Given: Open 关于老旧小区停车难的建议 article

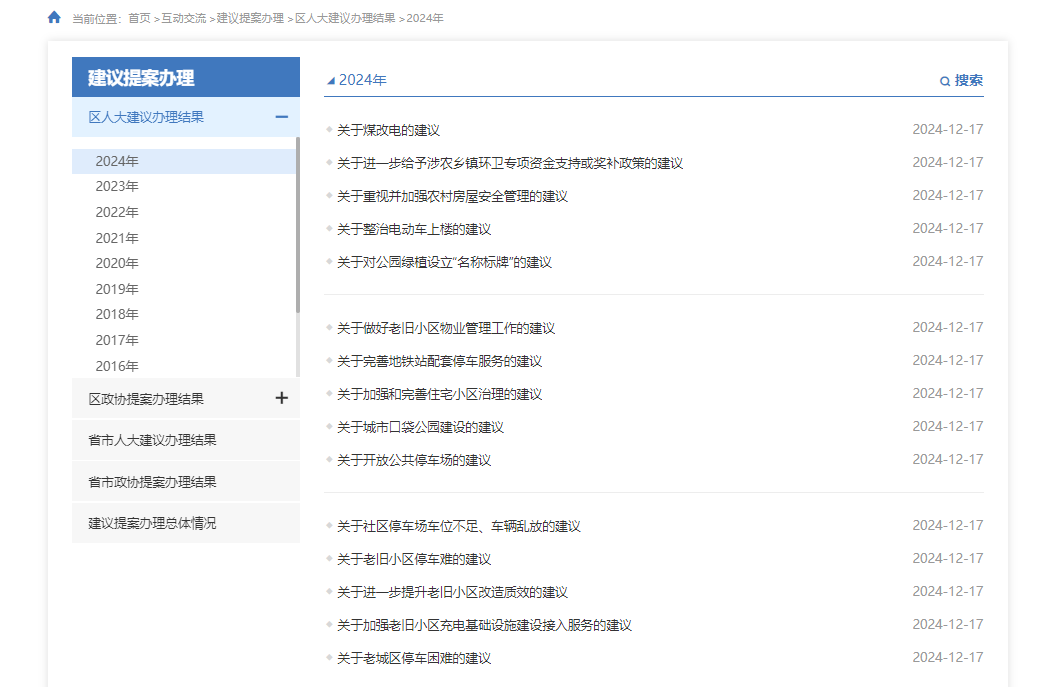Looking at the screenshot, I should point(414,559).
